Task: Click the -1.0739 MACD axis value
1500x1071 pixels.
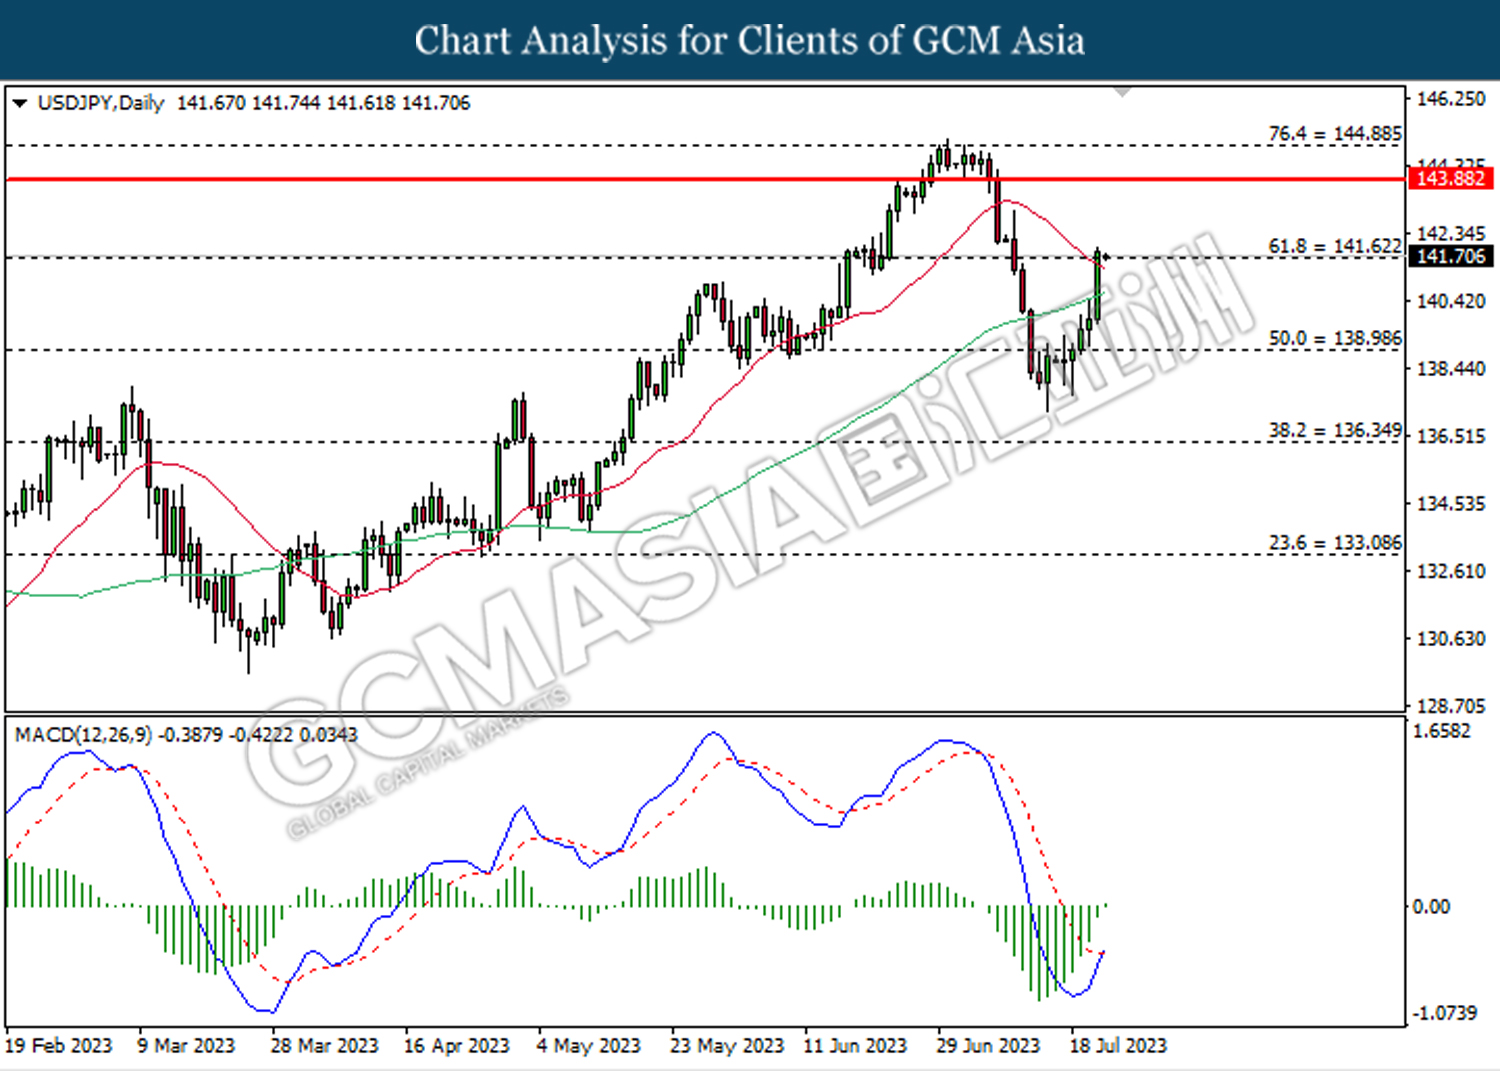Action: click(1443, 1013)
